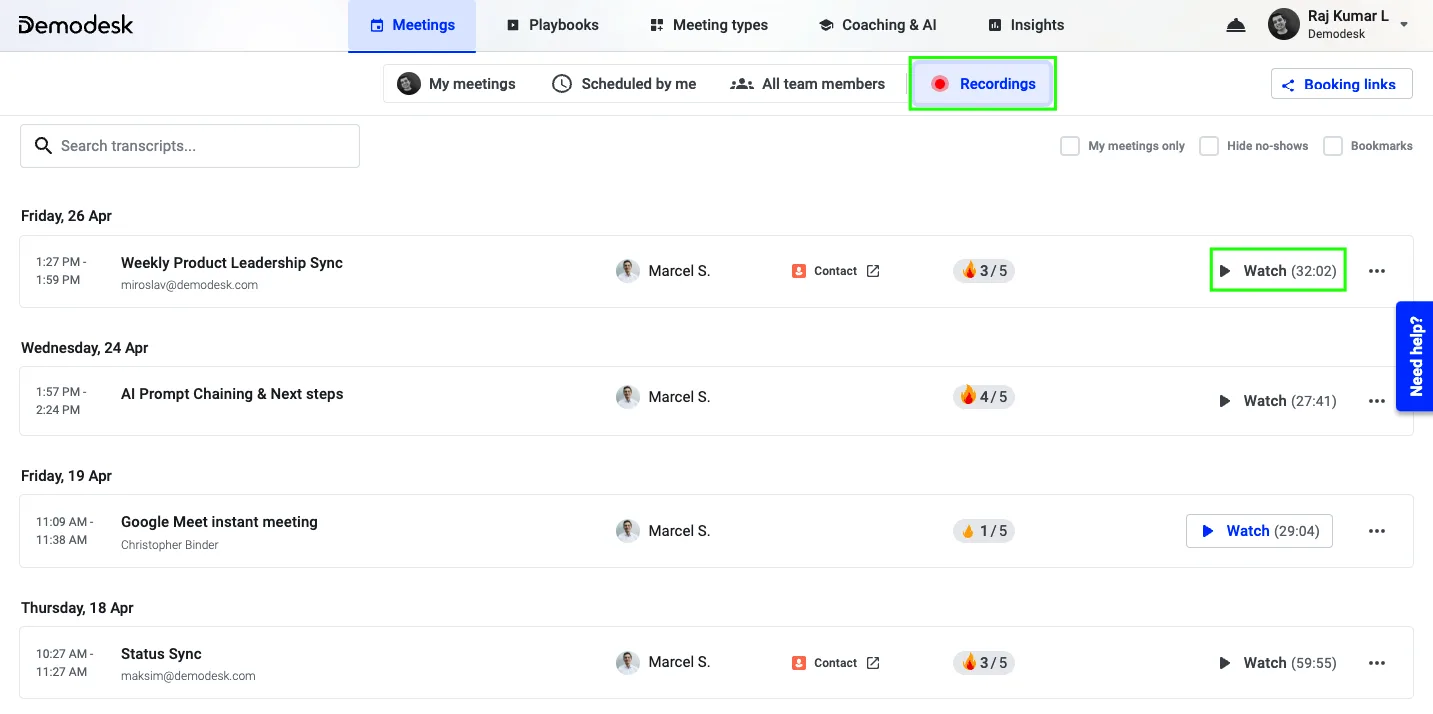Image resolution: width=1433 pixels, height=714 pixels.
Task: Click Marcel S. avatar in Weekly Product Leadership row
Action: 628,271
